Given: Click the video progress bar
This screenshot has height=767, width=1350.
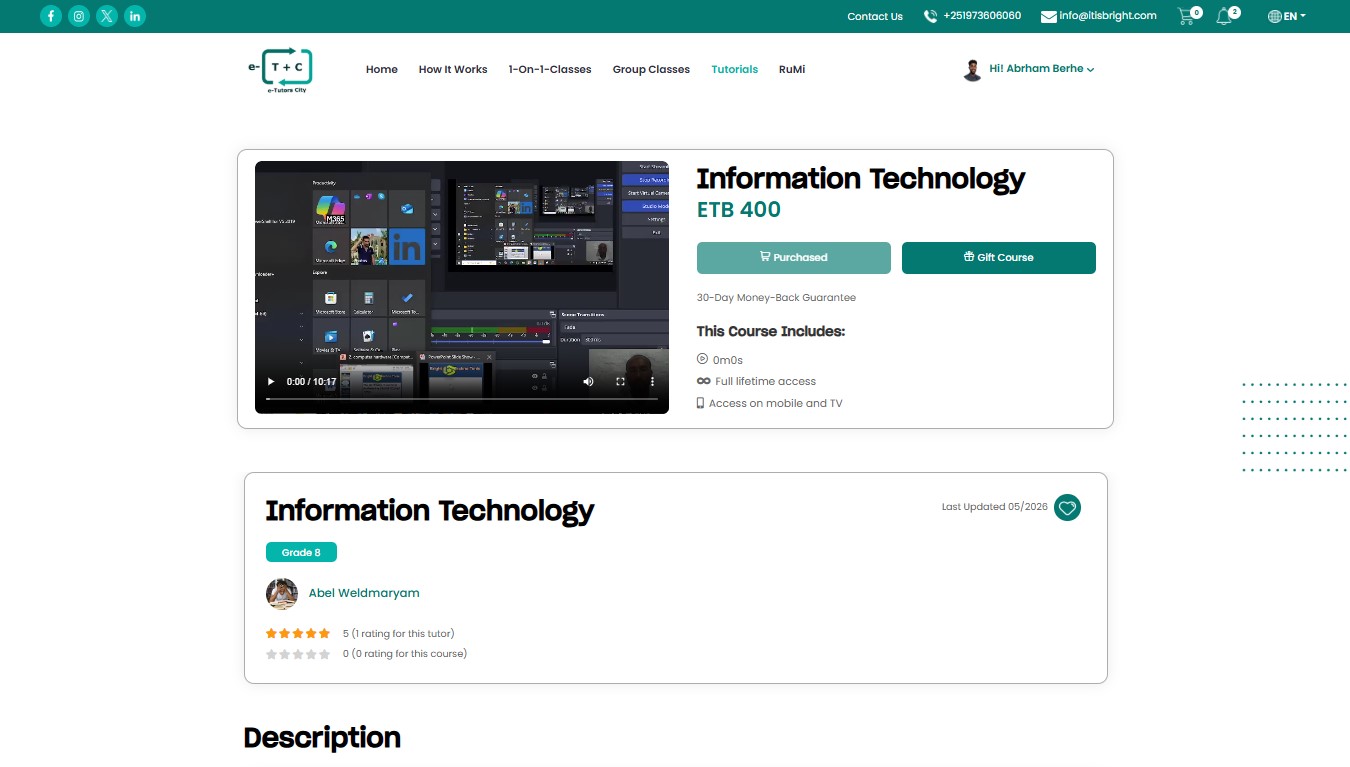Looking at the screenshot, I should [461, 399].
